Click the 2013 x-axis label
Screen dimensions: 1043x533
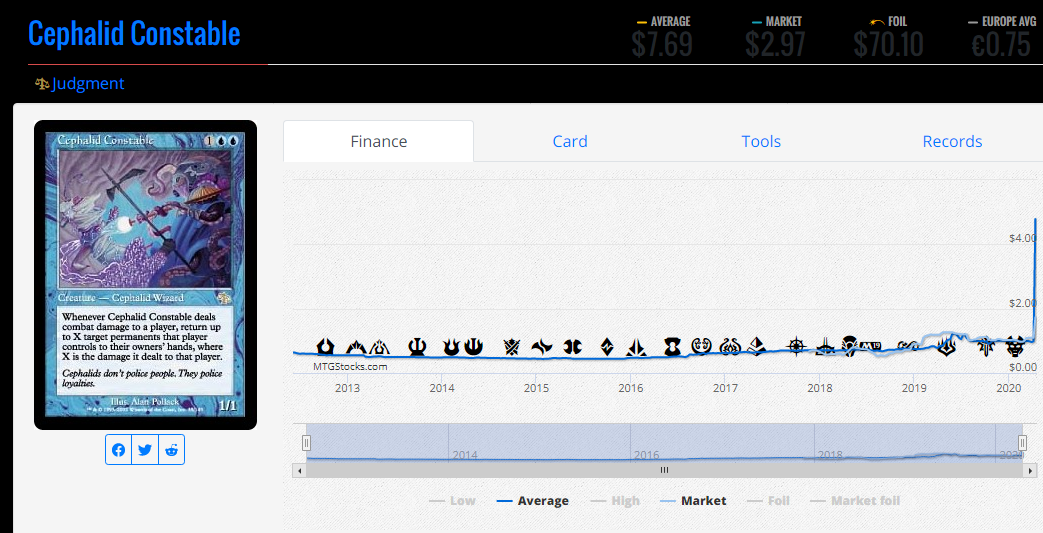tap(347, 388)
